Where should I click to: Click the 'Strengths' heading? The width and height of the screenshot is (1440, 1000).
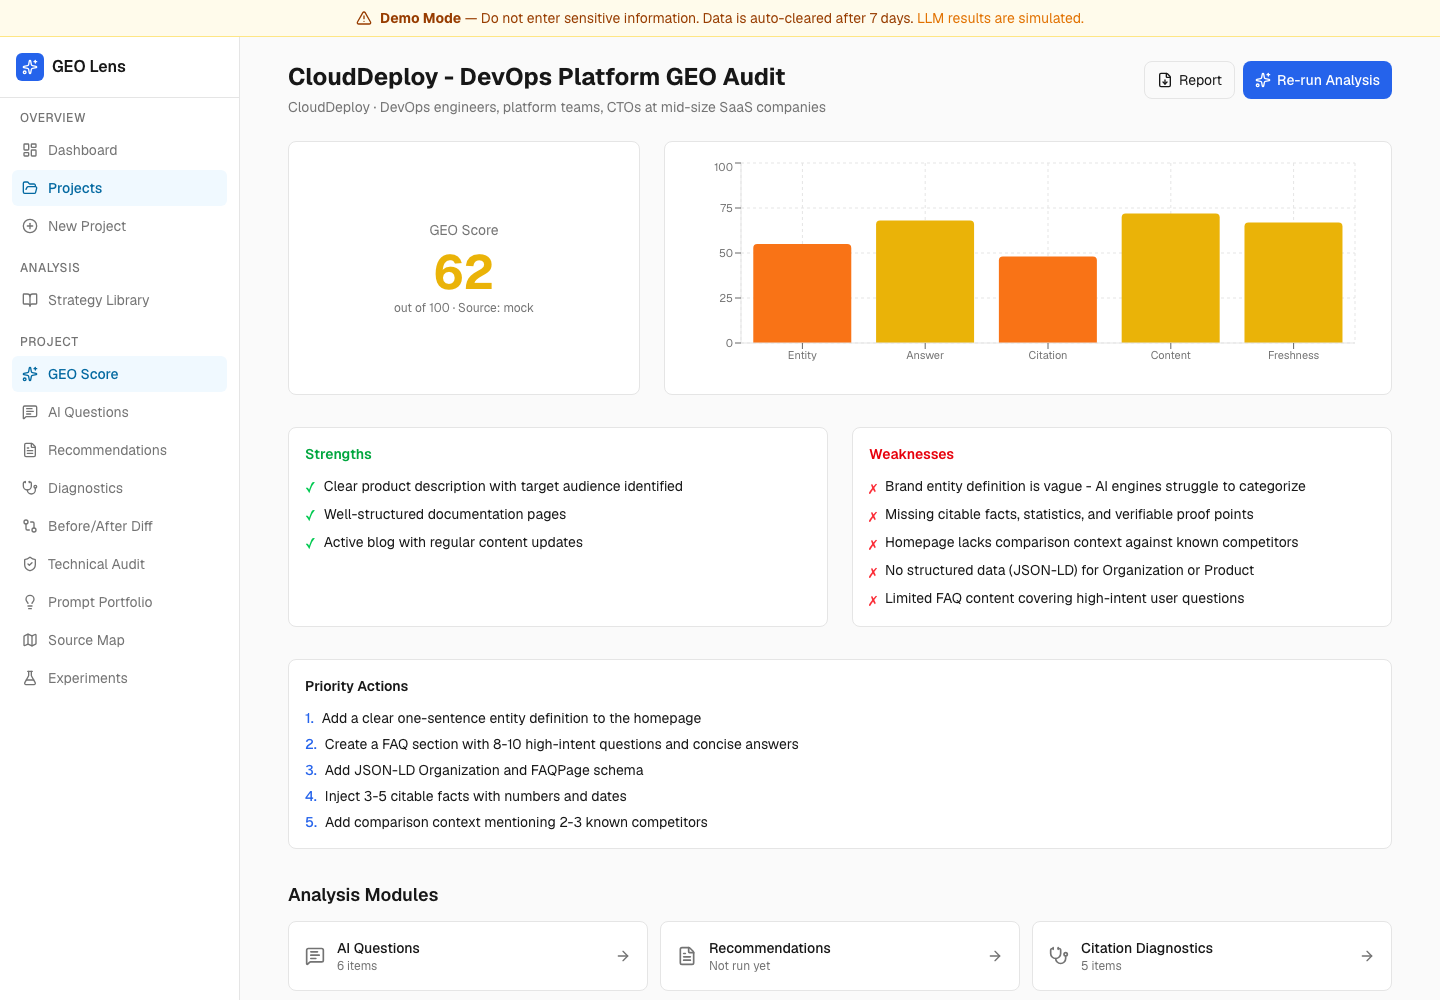[338, 454]
